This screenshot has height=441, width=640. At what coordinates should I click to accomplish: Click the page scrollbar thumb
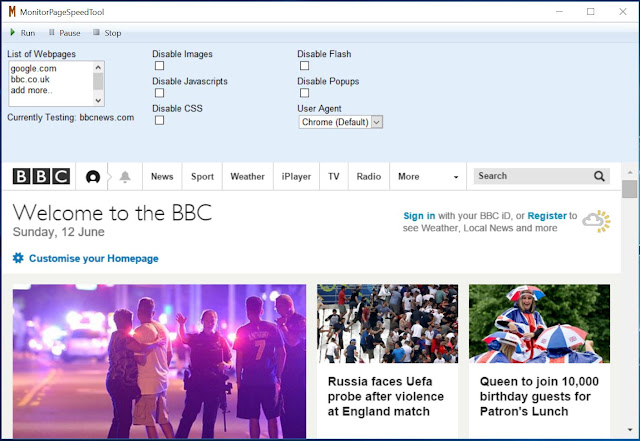[630, 189]
